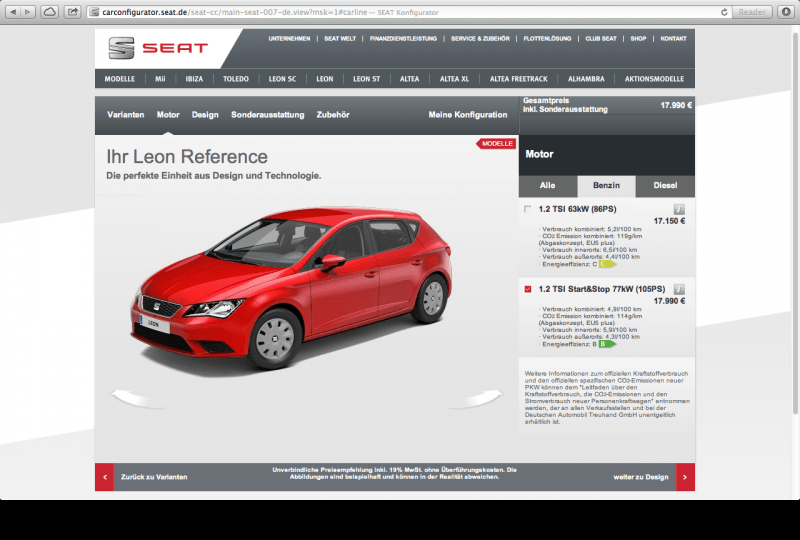Open Meine Konfiguration

468,115
